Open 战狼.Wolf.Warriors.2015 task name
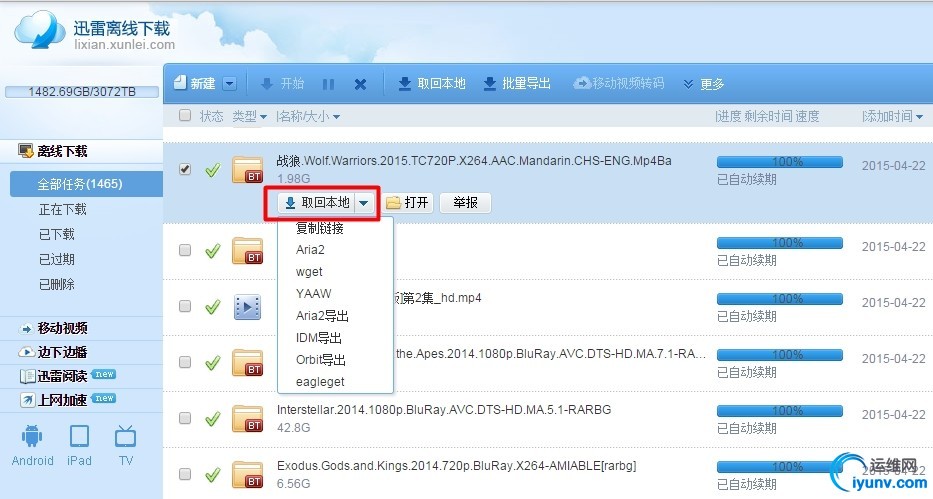Screen dimensions: 933x499 click(474, 161)
